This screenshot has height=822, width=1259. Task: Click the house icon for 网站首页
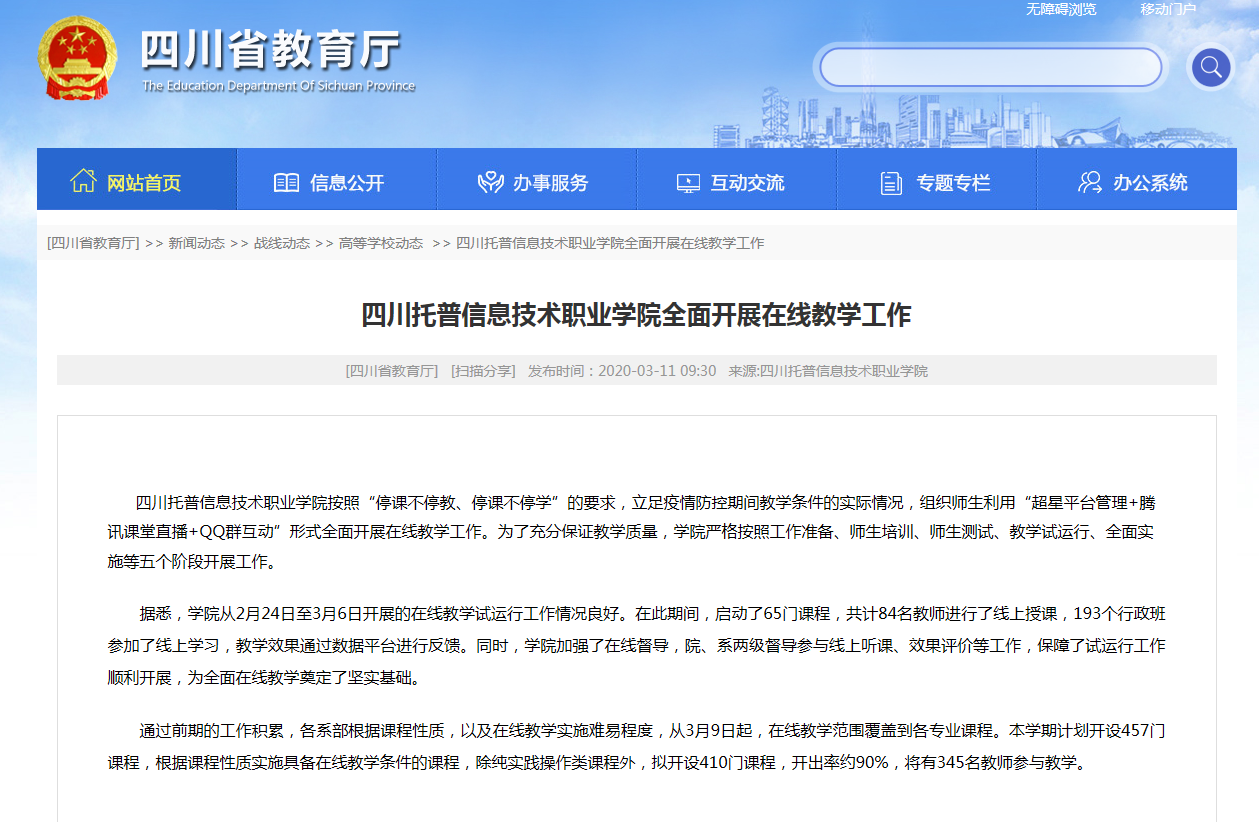(83, 181)
